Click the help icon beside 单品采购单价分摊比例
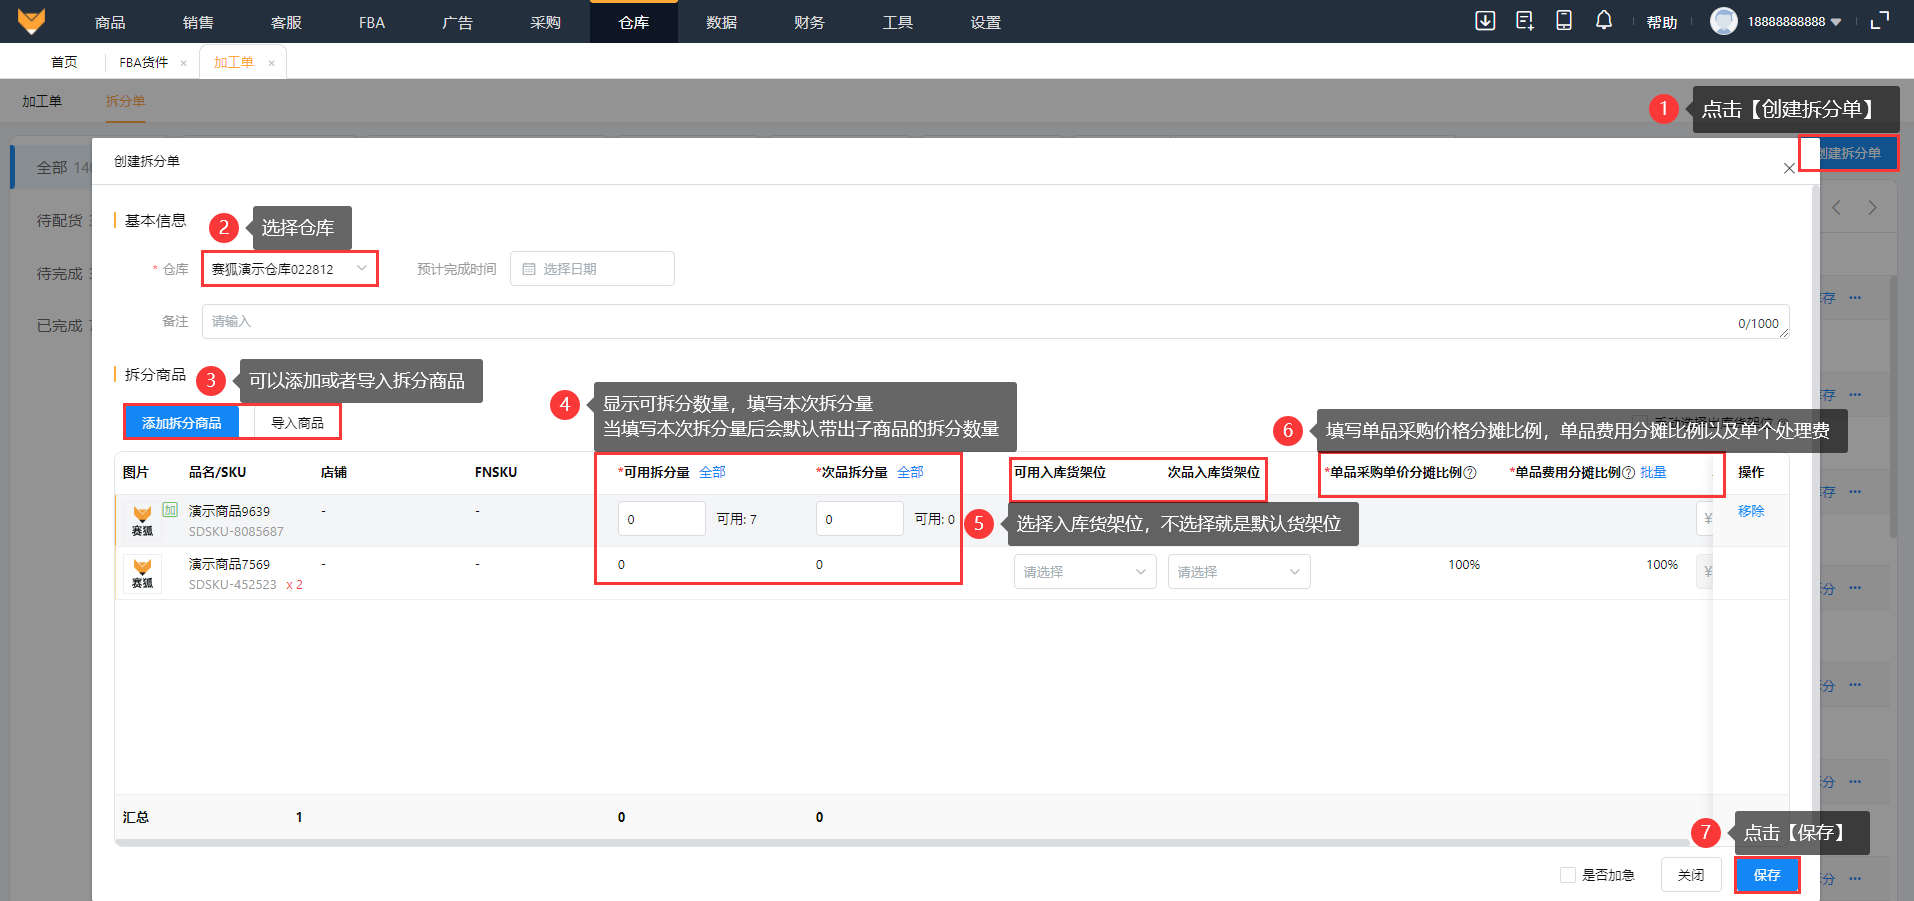Image resolution: width=1914 pixels, height=901 pixels. pyautogui.click(x=1470, y=473)
